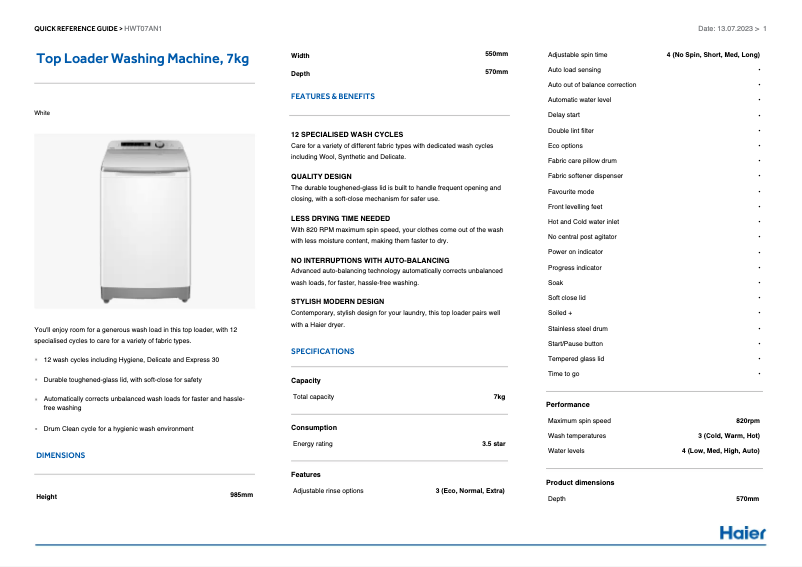The width and height of the screenshot is (802, 567).
Task: Click the Specifications section heading
Action: [322, 352]
